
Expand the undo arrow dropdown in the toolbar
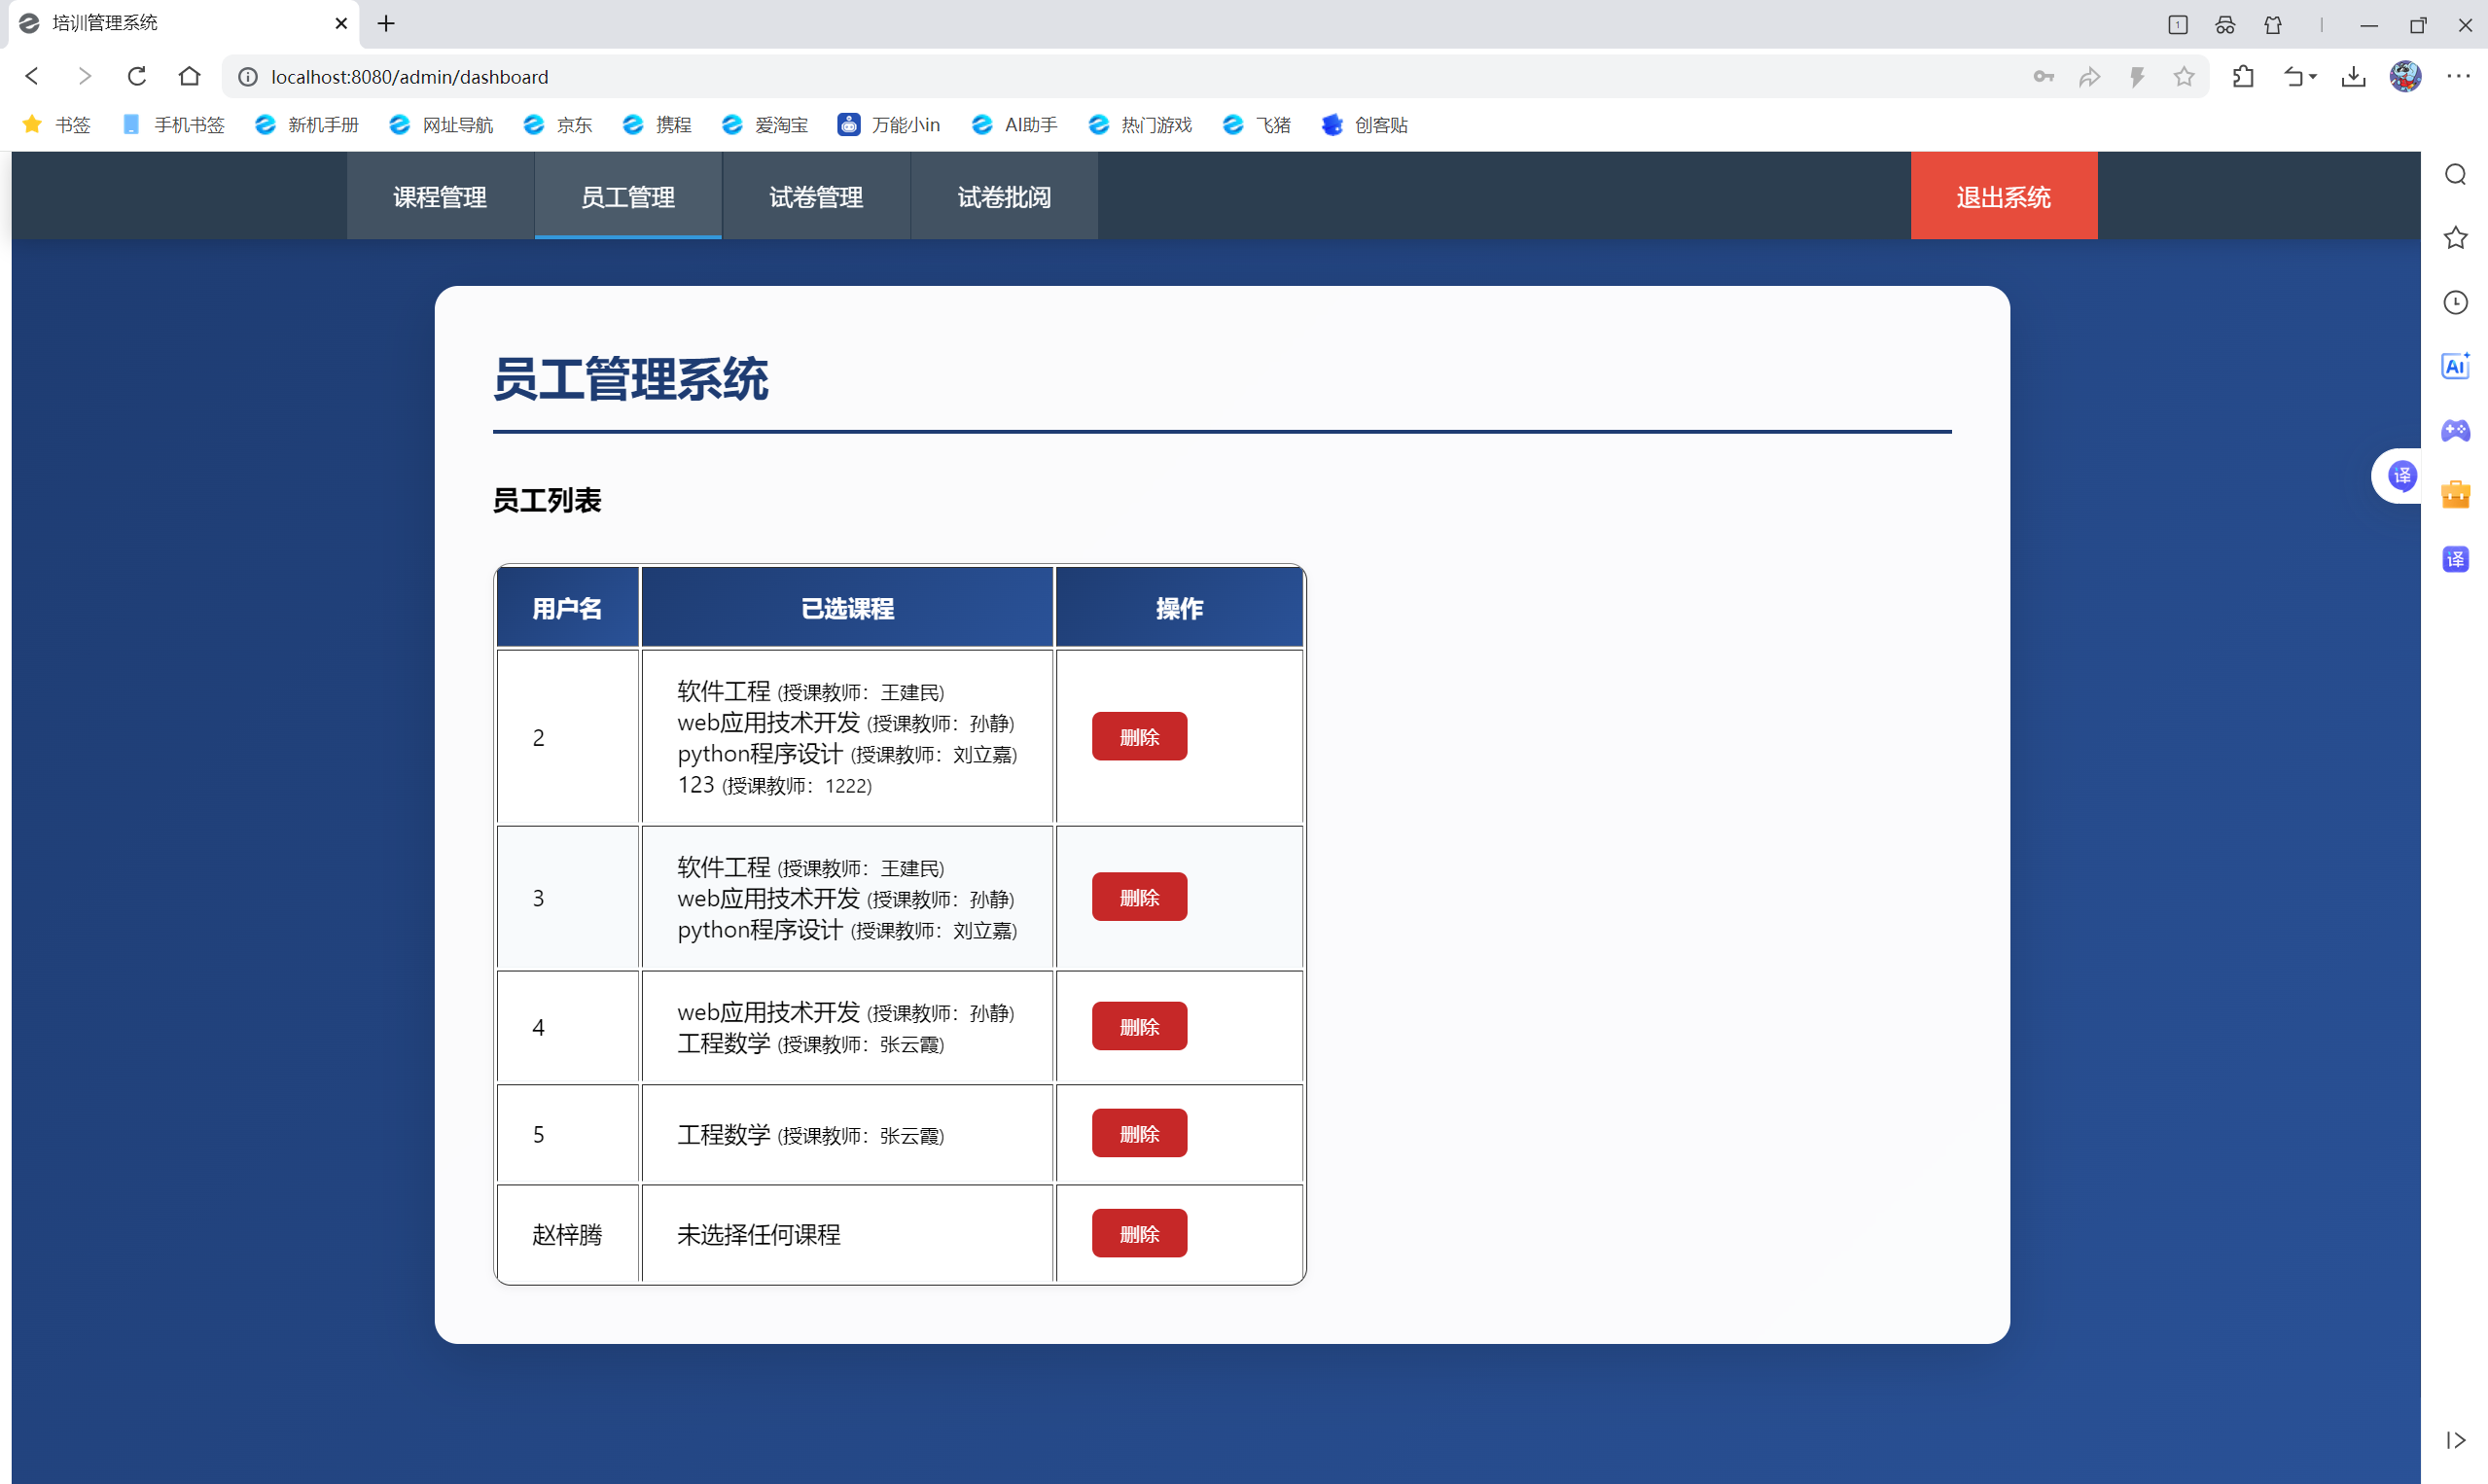(x=2313, y=76)
